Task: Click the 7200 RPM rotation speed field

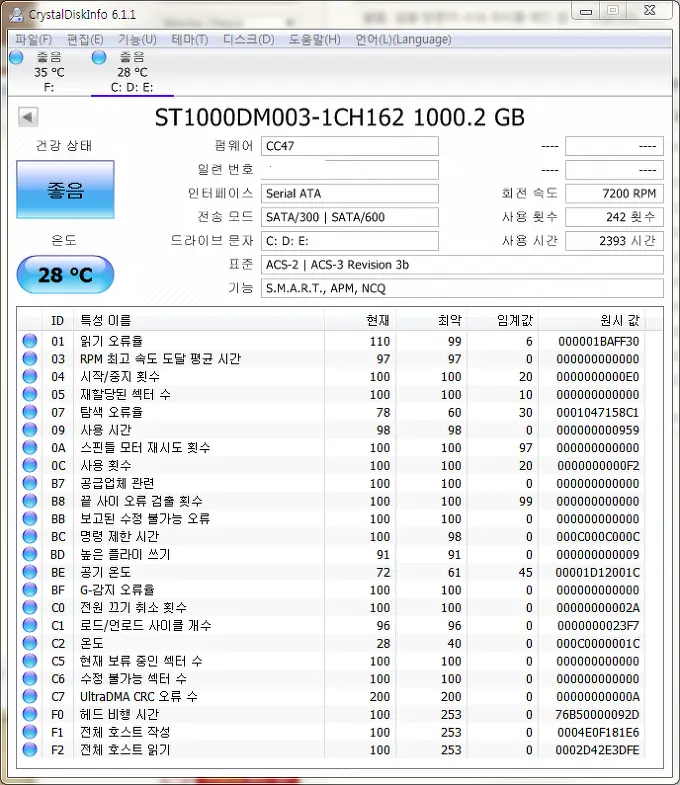Action: pos(614,193)
